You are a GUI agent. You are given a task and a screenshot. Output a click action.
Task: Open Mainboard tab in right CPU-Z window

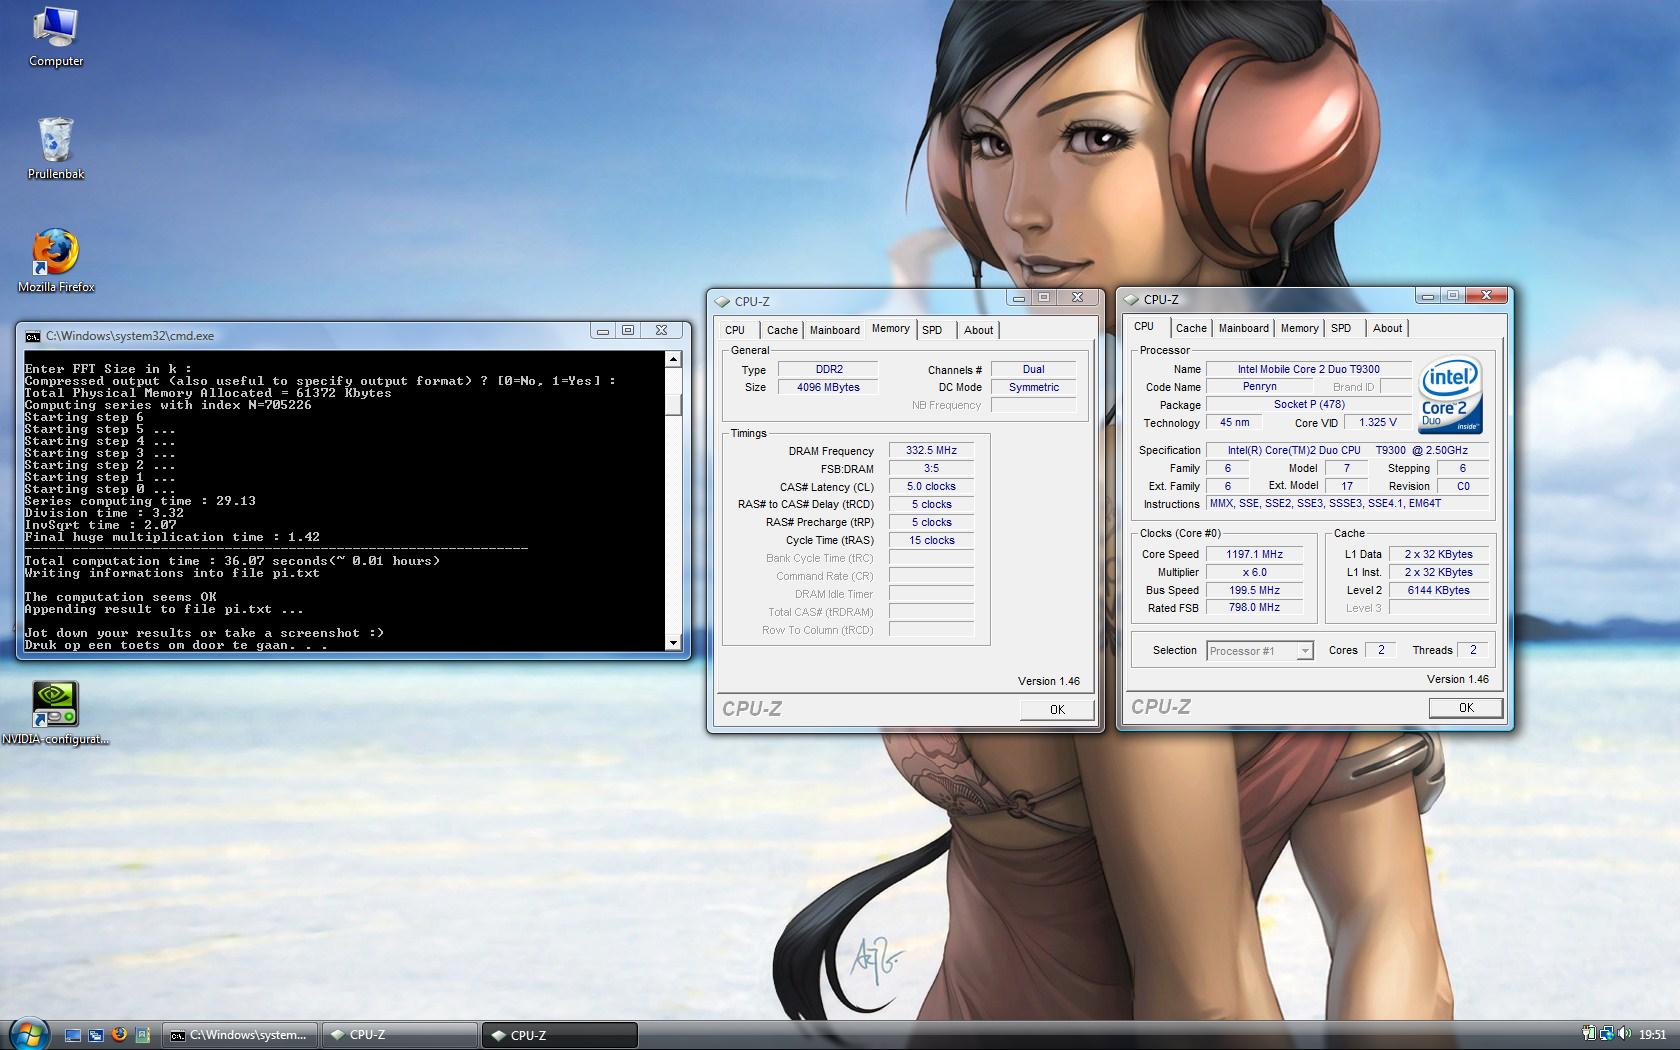1244,328
